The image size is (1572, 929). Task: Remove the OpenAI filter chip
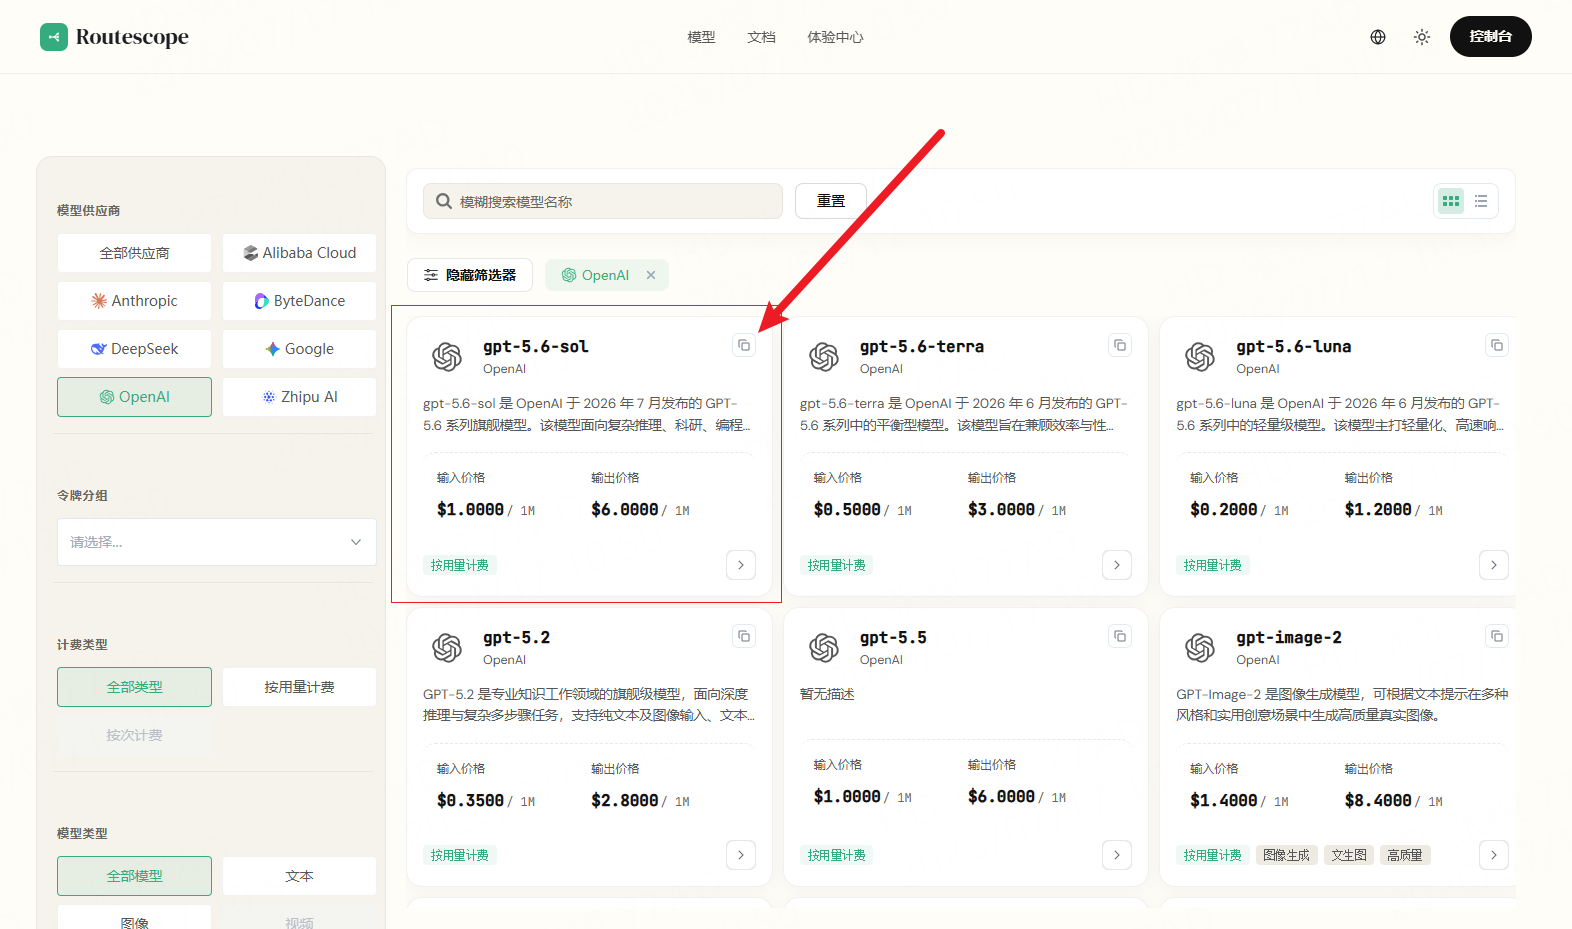(x=651, y=275)
